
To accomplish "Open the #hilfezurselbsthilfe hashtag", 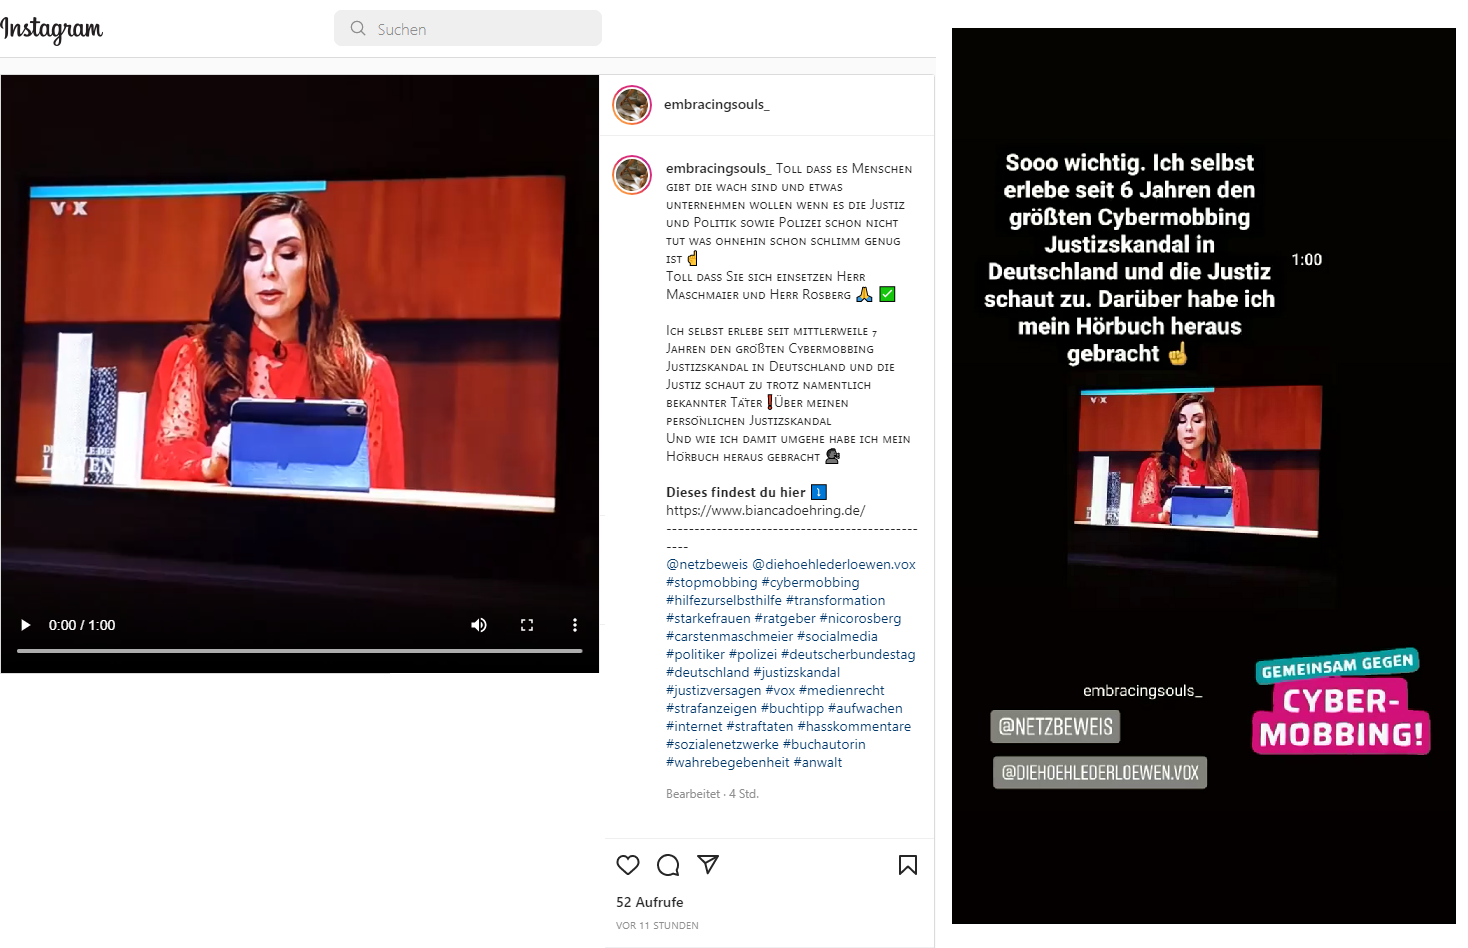I will pyautogui.click(x=724, y=600).
